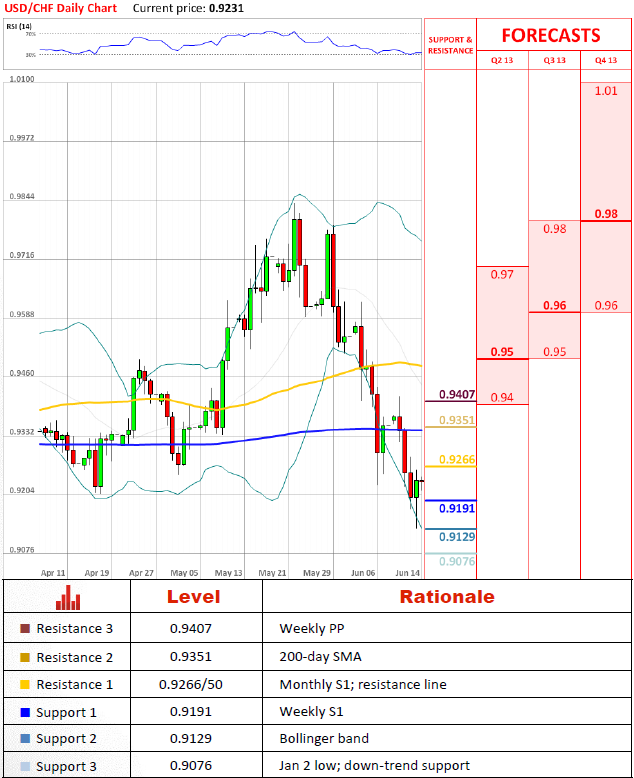Select the 'Resistance 1' row label
The height and width of the screenshot is (778, 634).
click(x=74, y=685)
